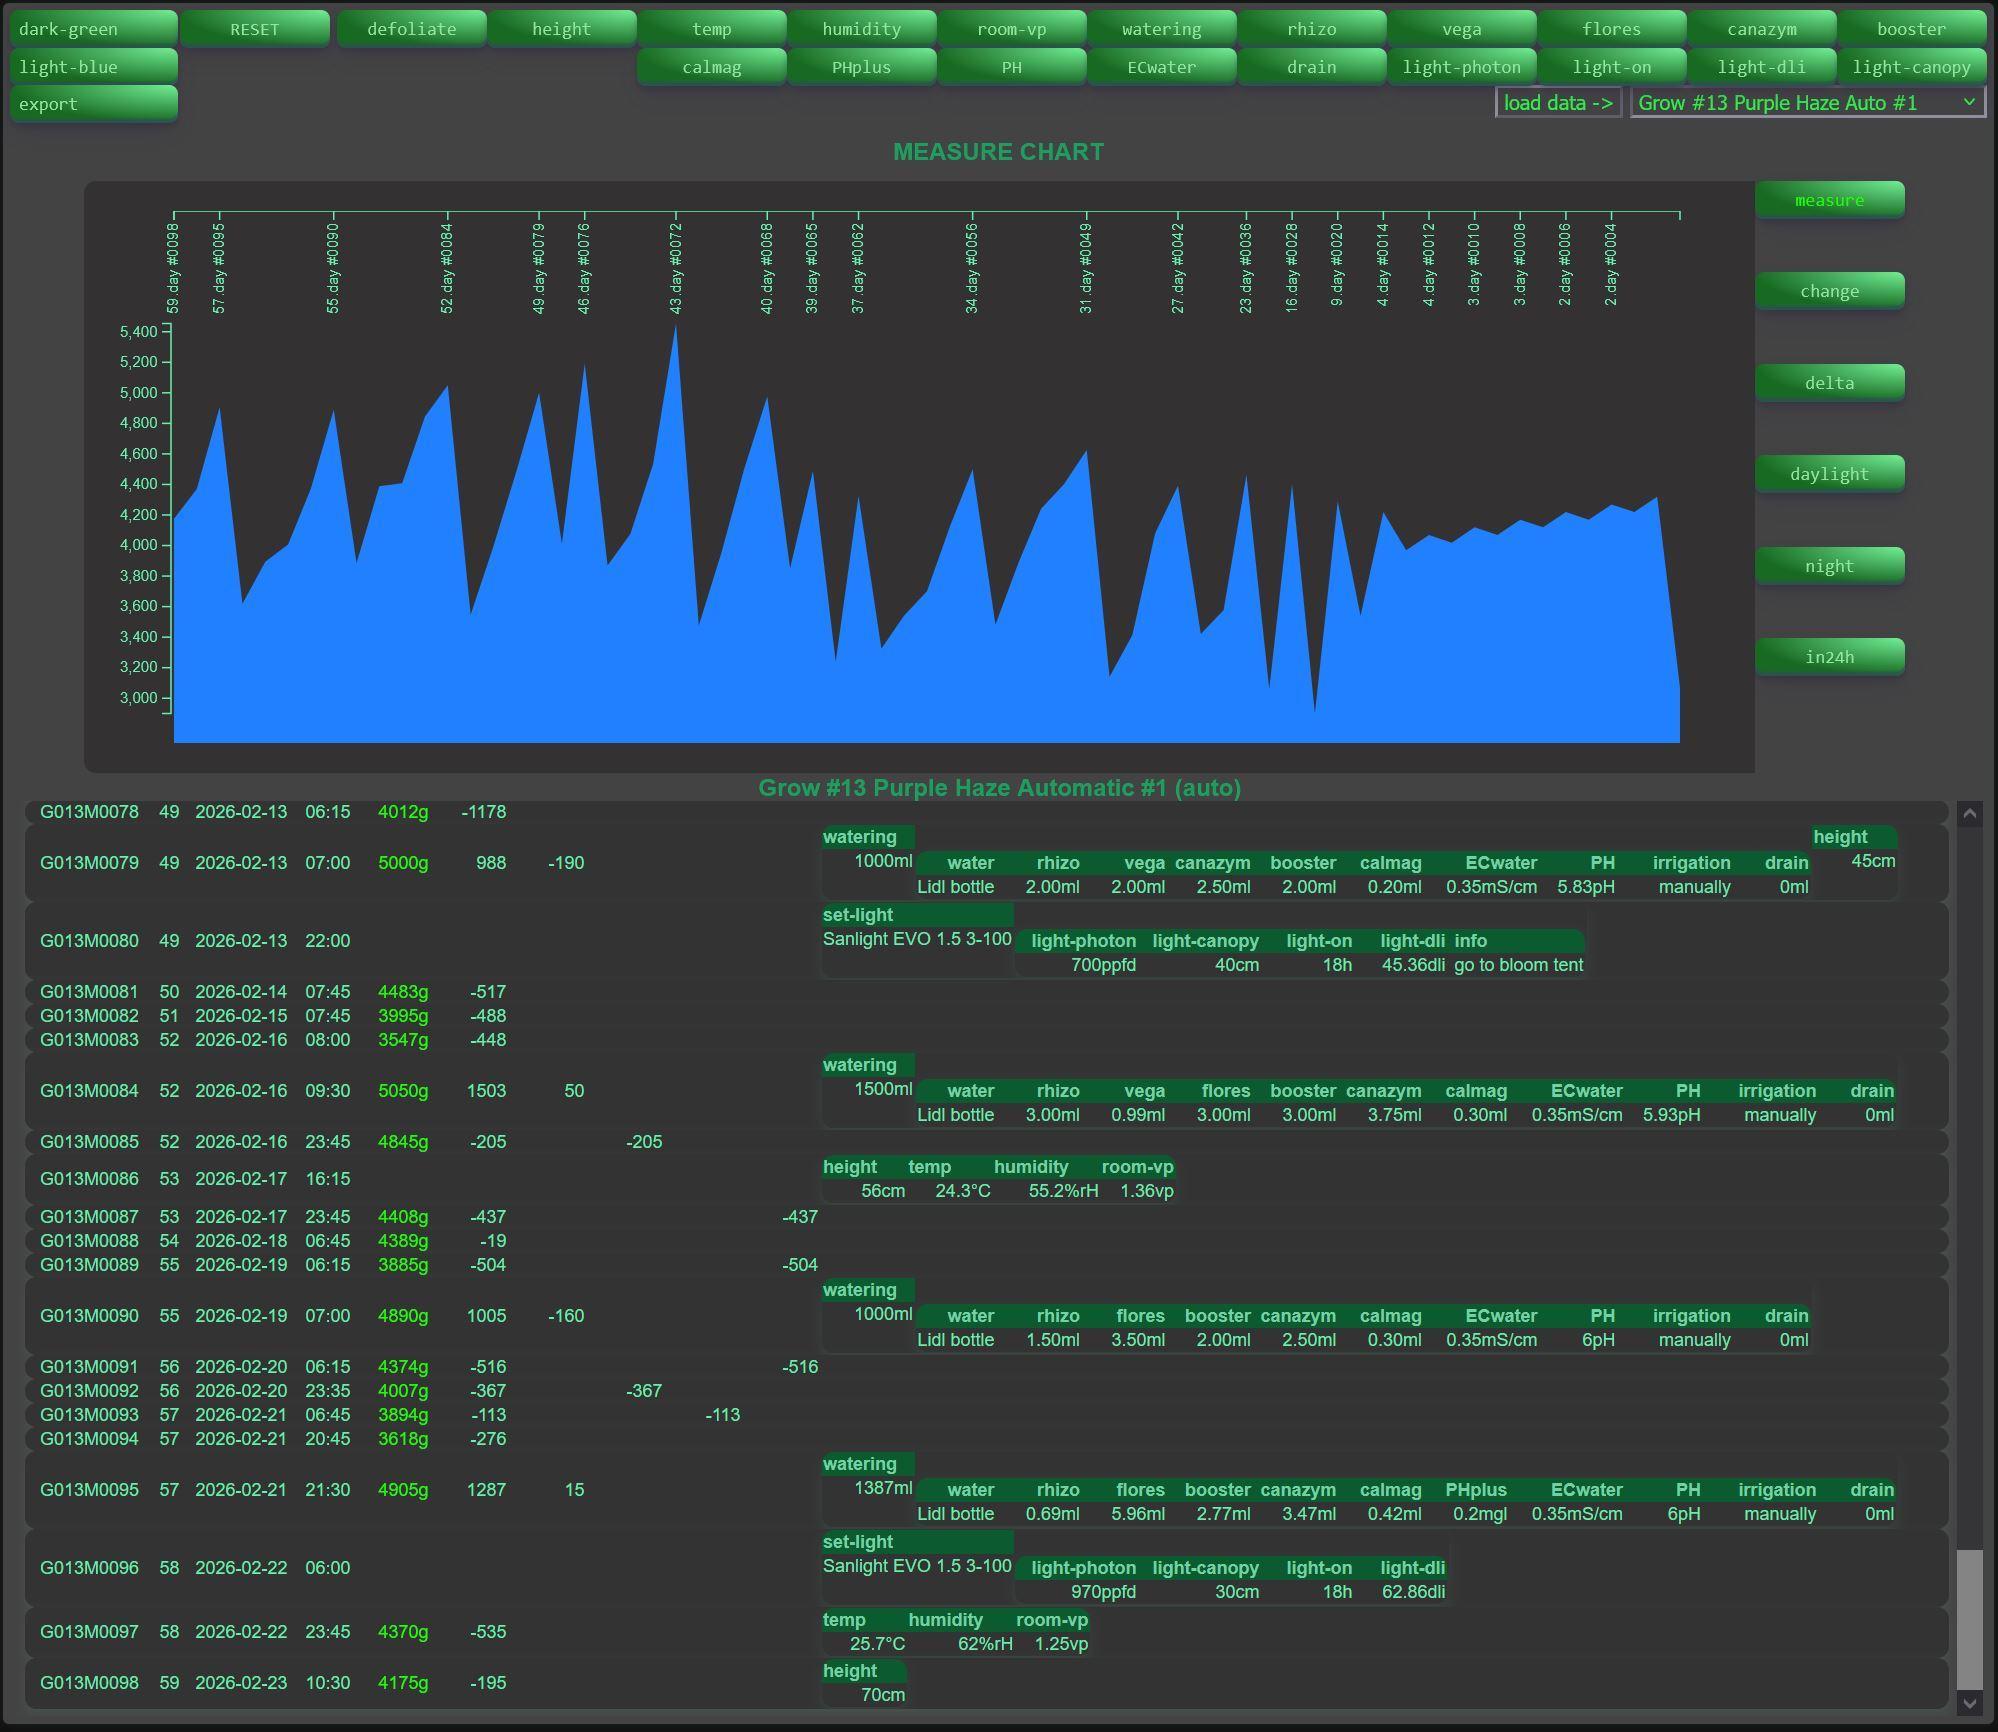
Task: Toggle the light-canopy filter button
Action: click(x=1911, y=67)
